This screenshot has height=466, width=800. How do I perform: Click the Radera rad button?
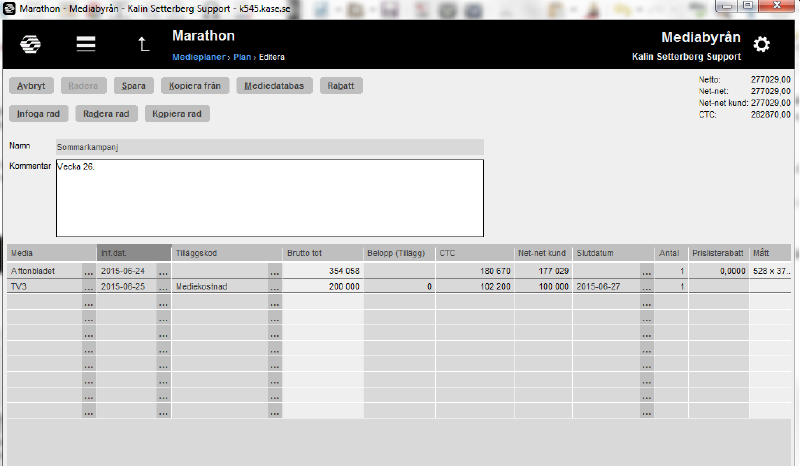pos(106,114)
